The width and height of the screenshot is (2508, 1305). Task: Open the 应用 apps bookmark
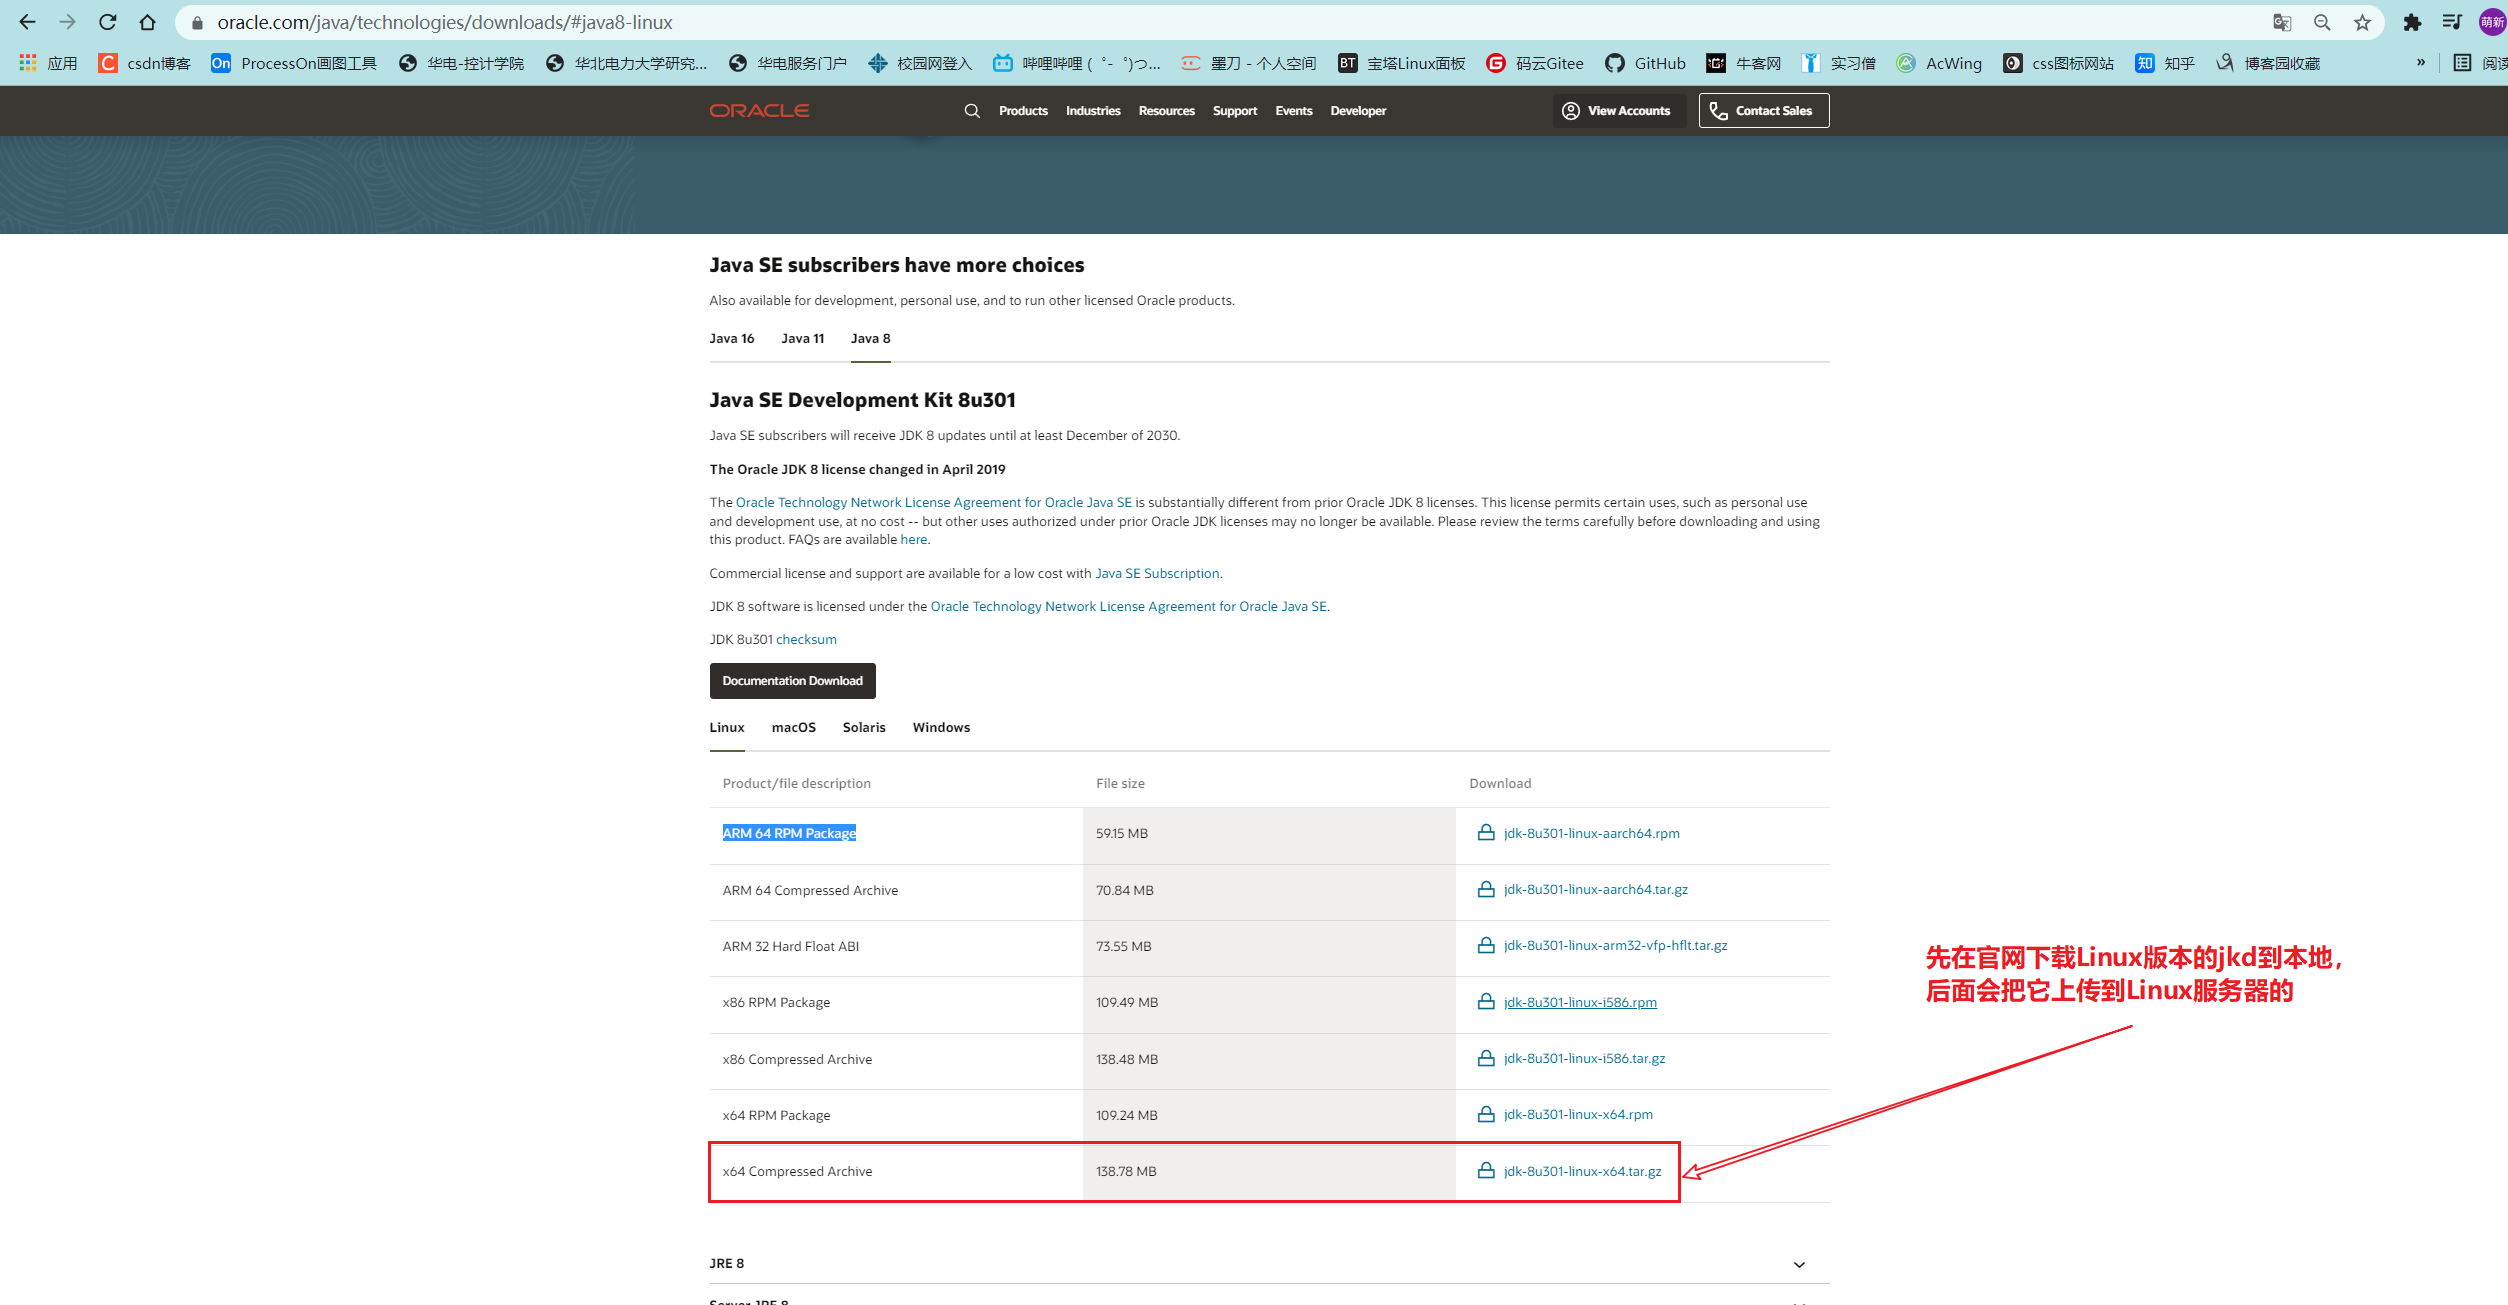point(48,63)
